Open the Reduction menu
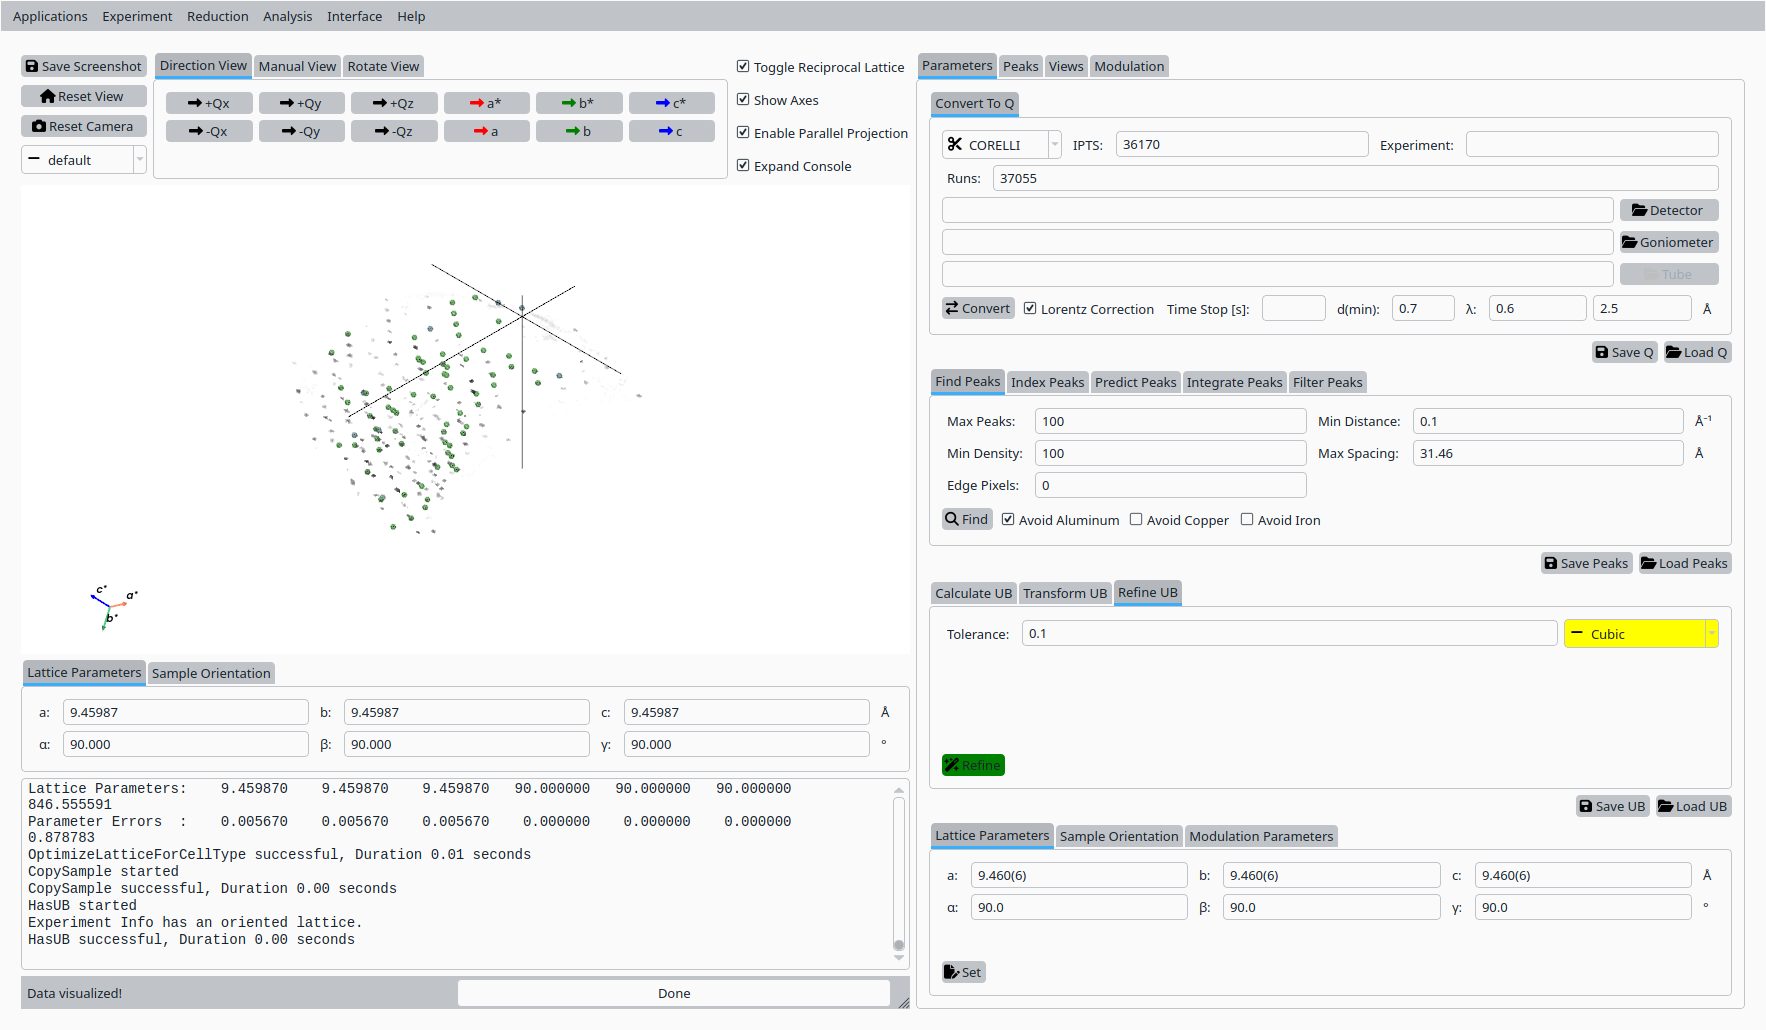 pyautogui.click(x=217, y=16)
